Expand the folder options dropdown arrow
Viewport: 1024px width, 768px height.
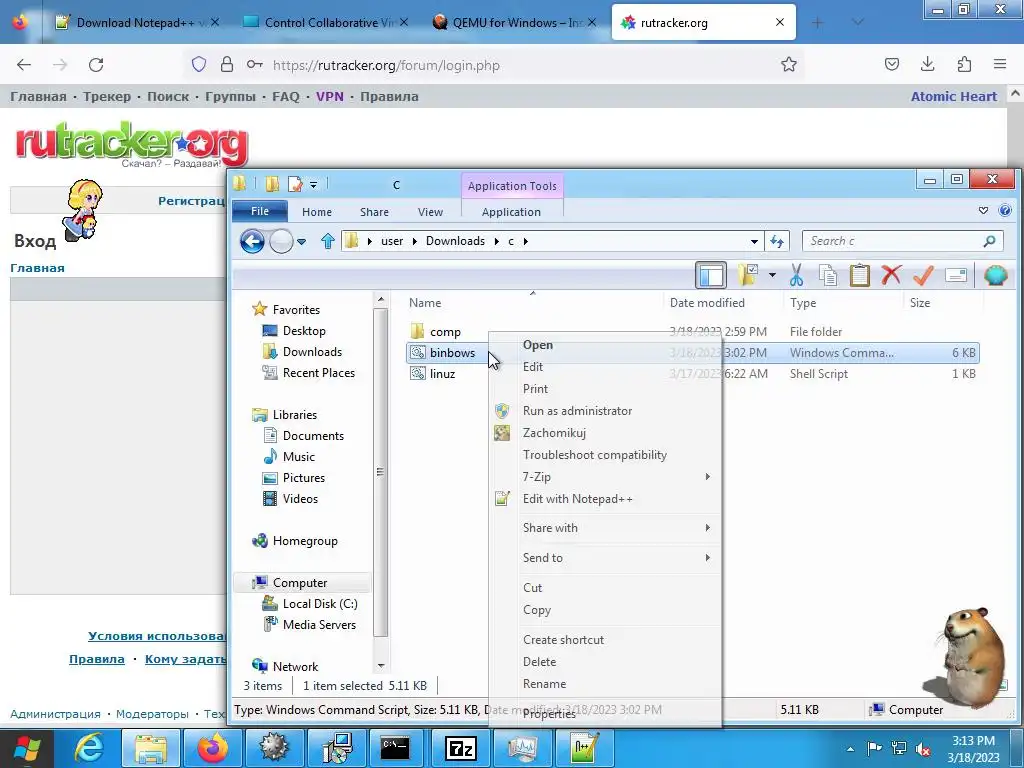(x=772, y=275)
